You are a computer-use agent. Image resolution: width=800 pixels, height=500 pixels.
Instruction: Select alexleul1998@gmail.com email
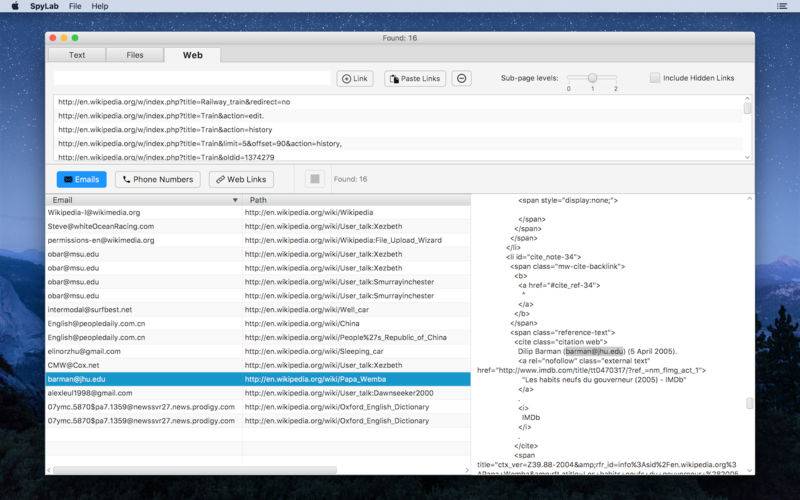(x=90, y=393)
